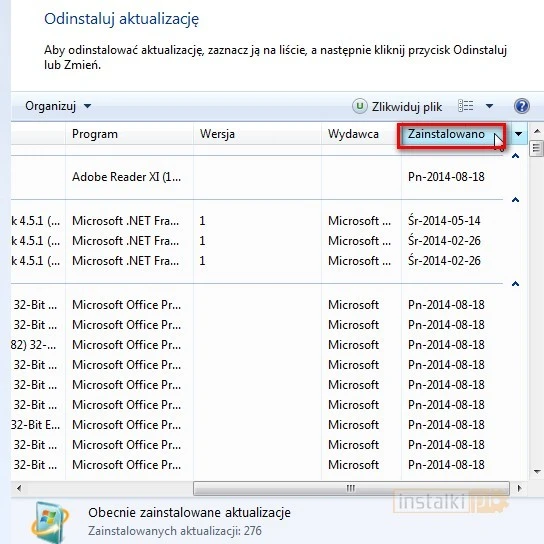Open the Zainstalowano column filter dropdown arrow
This screenshot has width=544, height=544.
518,134
